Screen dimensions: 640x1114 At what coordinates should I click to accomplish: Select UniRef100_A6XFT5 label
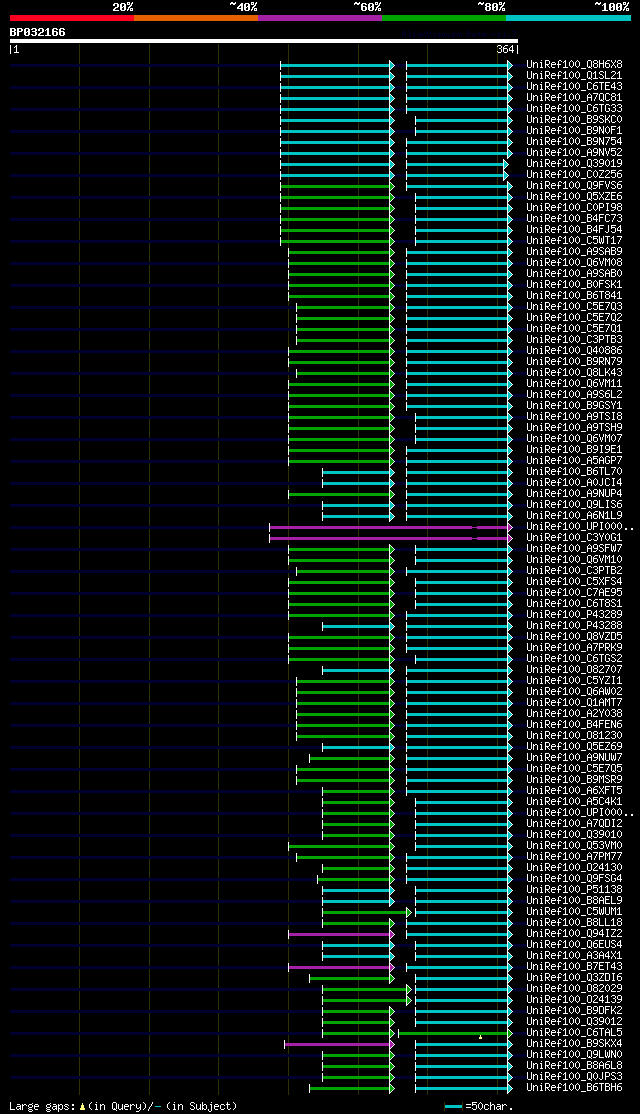[x=575, y=791]
